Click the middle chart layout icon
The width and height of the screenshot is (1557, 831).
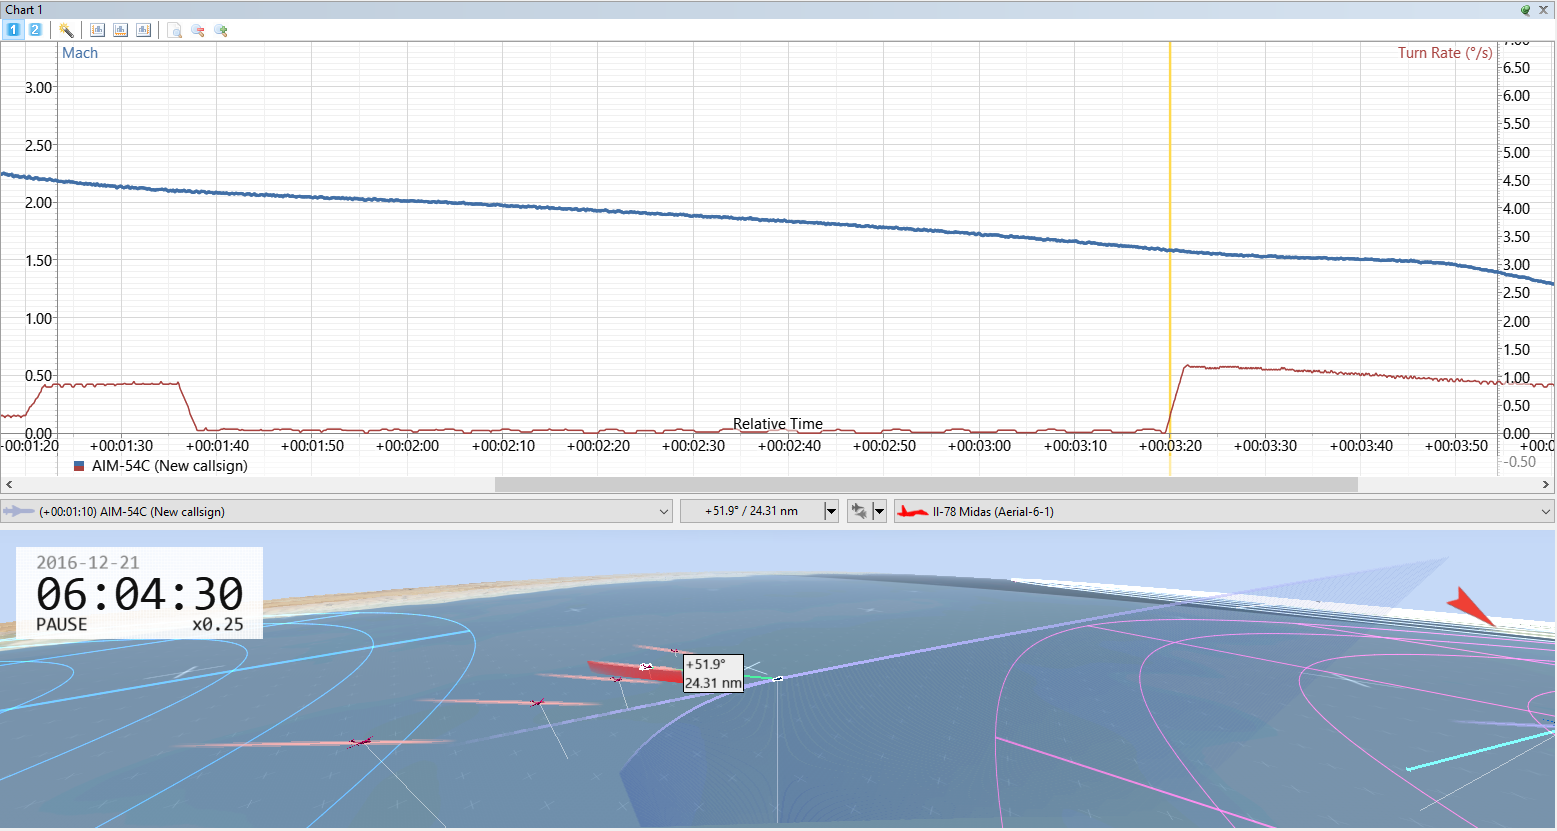121,30
